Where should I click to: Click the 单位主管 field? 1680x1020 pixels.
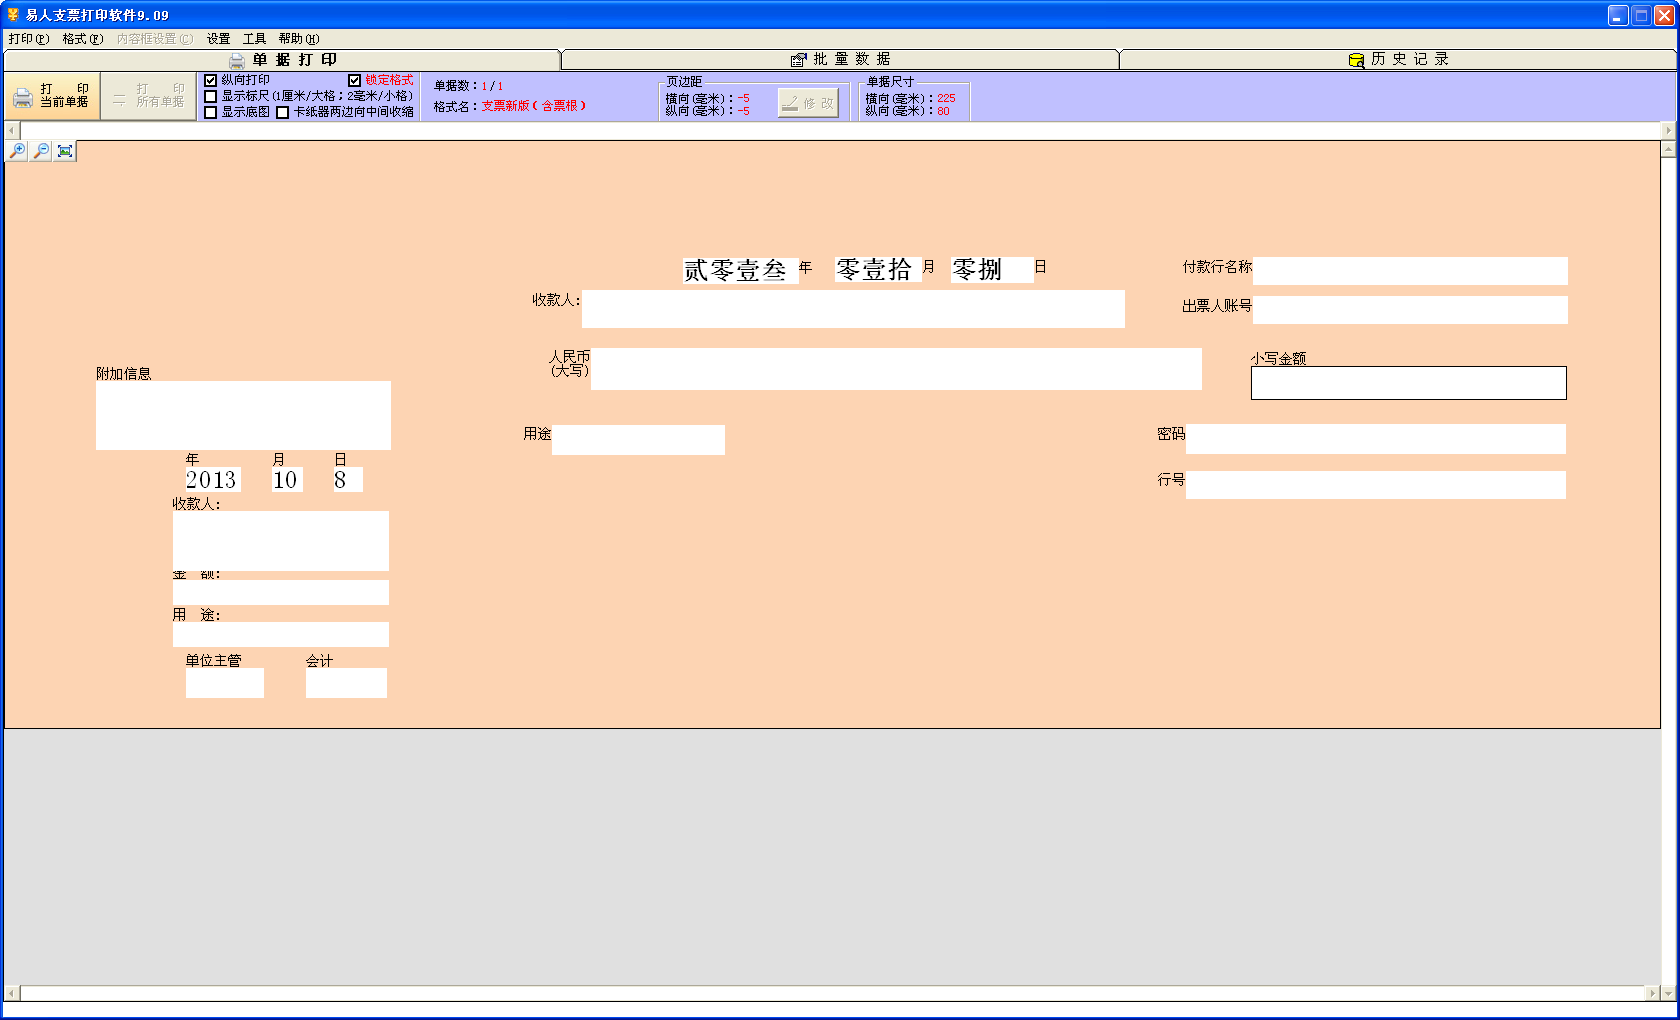pyautogui.click(x=225, y=683)
